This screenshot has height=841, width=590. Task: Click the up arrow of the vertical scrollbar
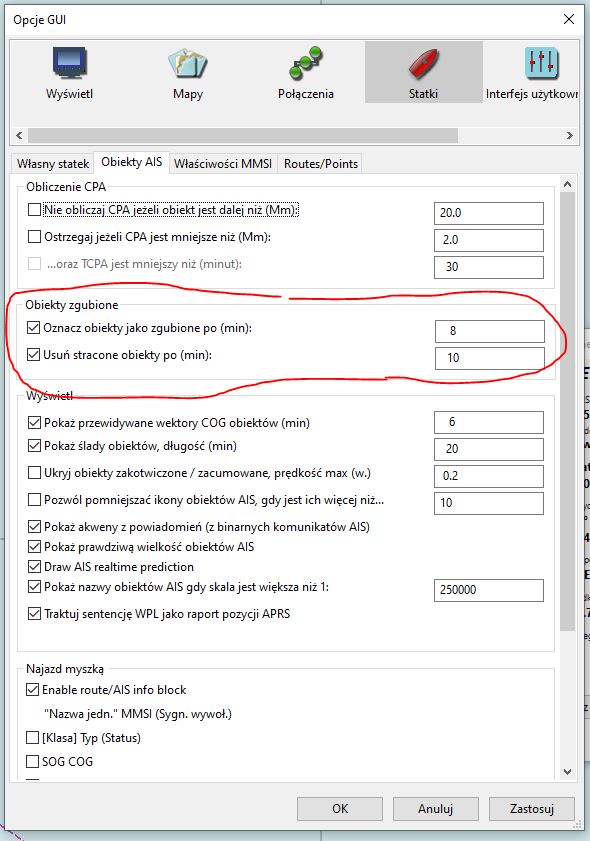[567, 185]
